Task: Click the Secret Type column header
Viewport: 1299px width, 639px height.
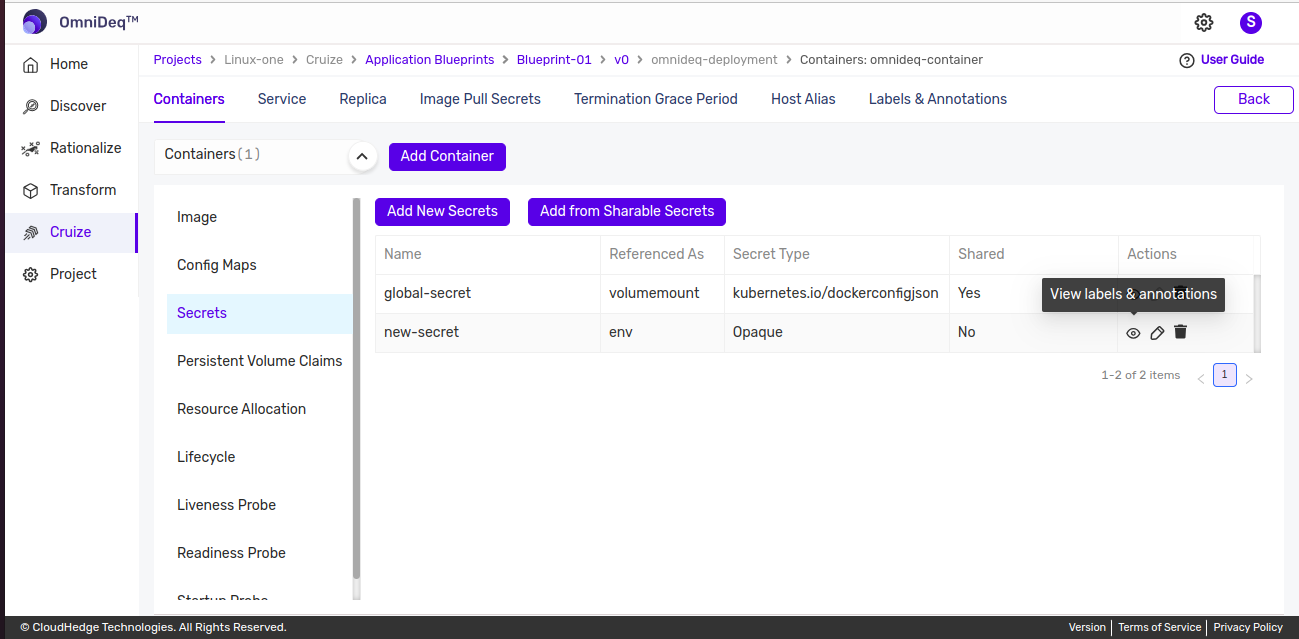Action: (x=836, y=254)
